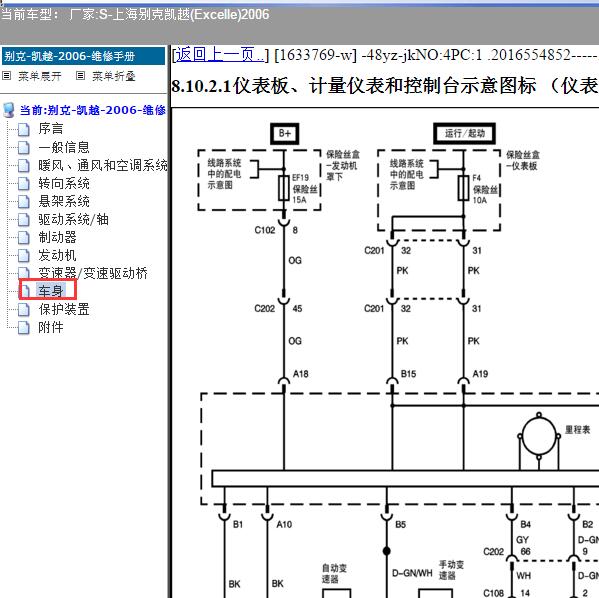Click the page icon next to 变速器/变速驱动桥
Image resolution: width=599 pixels, height=598 pixels.
pyautogui.click(x=24, y=272)
